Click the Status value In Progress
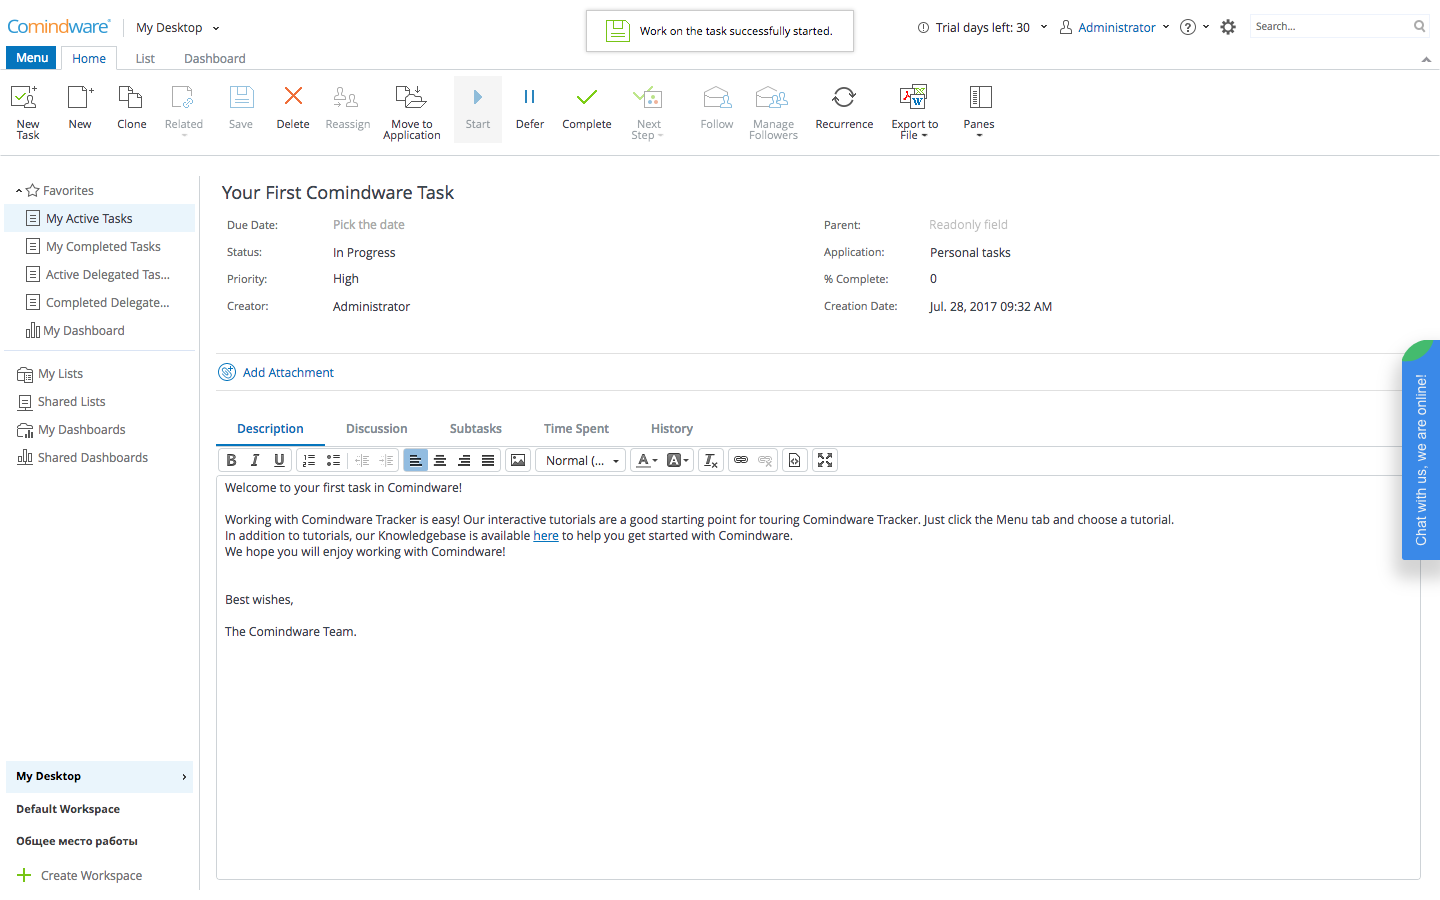1440x900 pixels. click(x=364, y=253)
